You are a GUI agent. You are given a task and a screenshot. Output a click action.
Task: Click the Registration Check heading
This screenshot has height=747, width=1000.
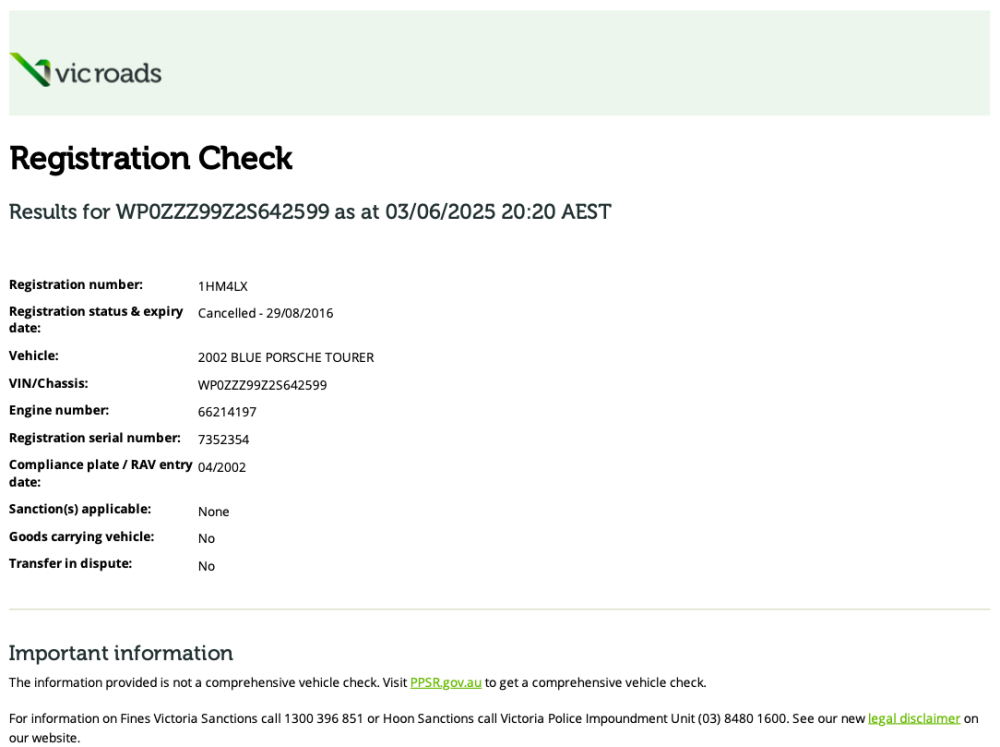(x=151, y=158)
